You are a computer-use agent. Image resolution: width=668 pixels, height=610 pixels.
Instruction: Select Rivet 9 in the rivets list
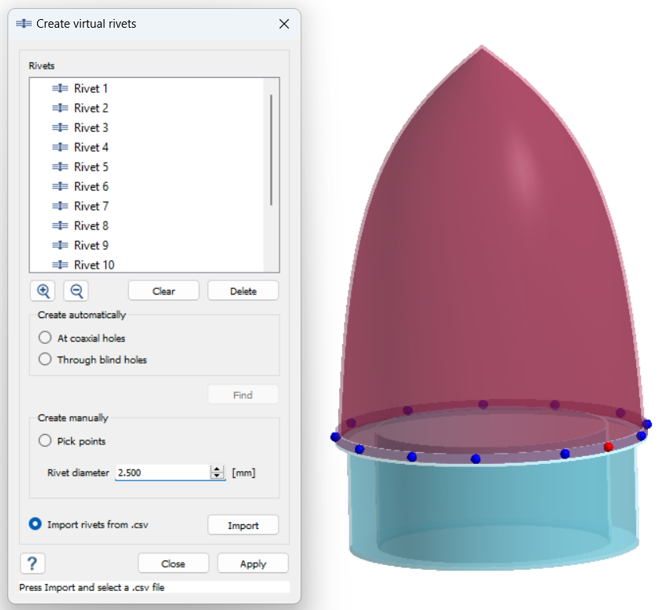click(91, 245)
